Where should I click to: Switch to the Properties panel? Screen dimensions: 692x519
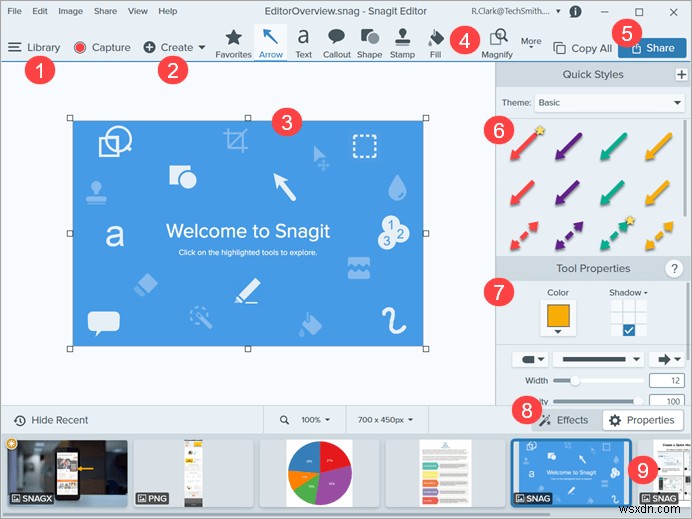[644, 420]
